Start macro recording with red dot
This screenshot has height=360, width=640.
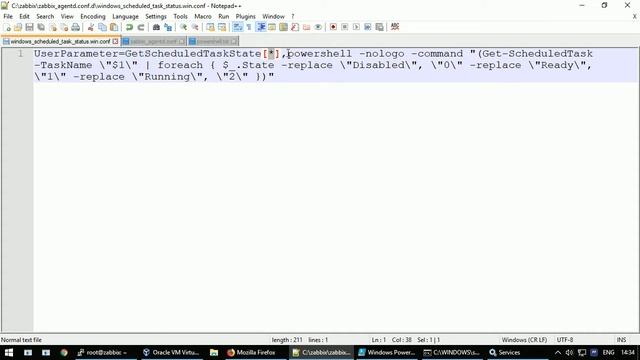pyautogui.click(x=333, y=27)
